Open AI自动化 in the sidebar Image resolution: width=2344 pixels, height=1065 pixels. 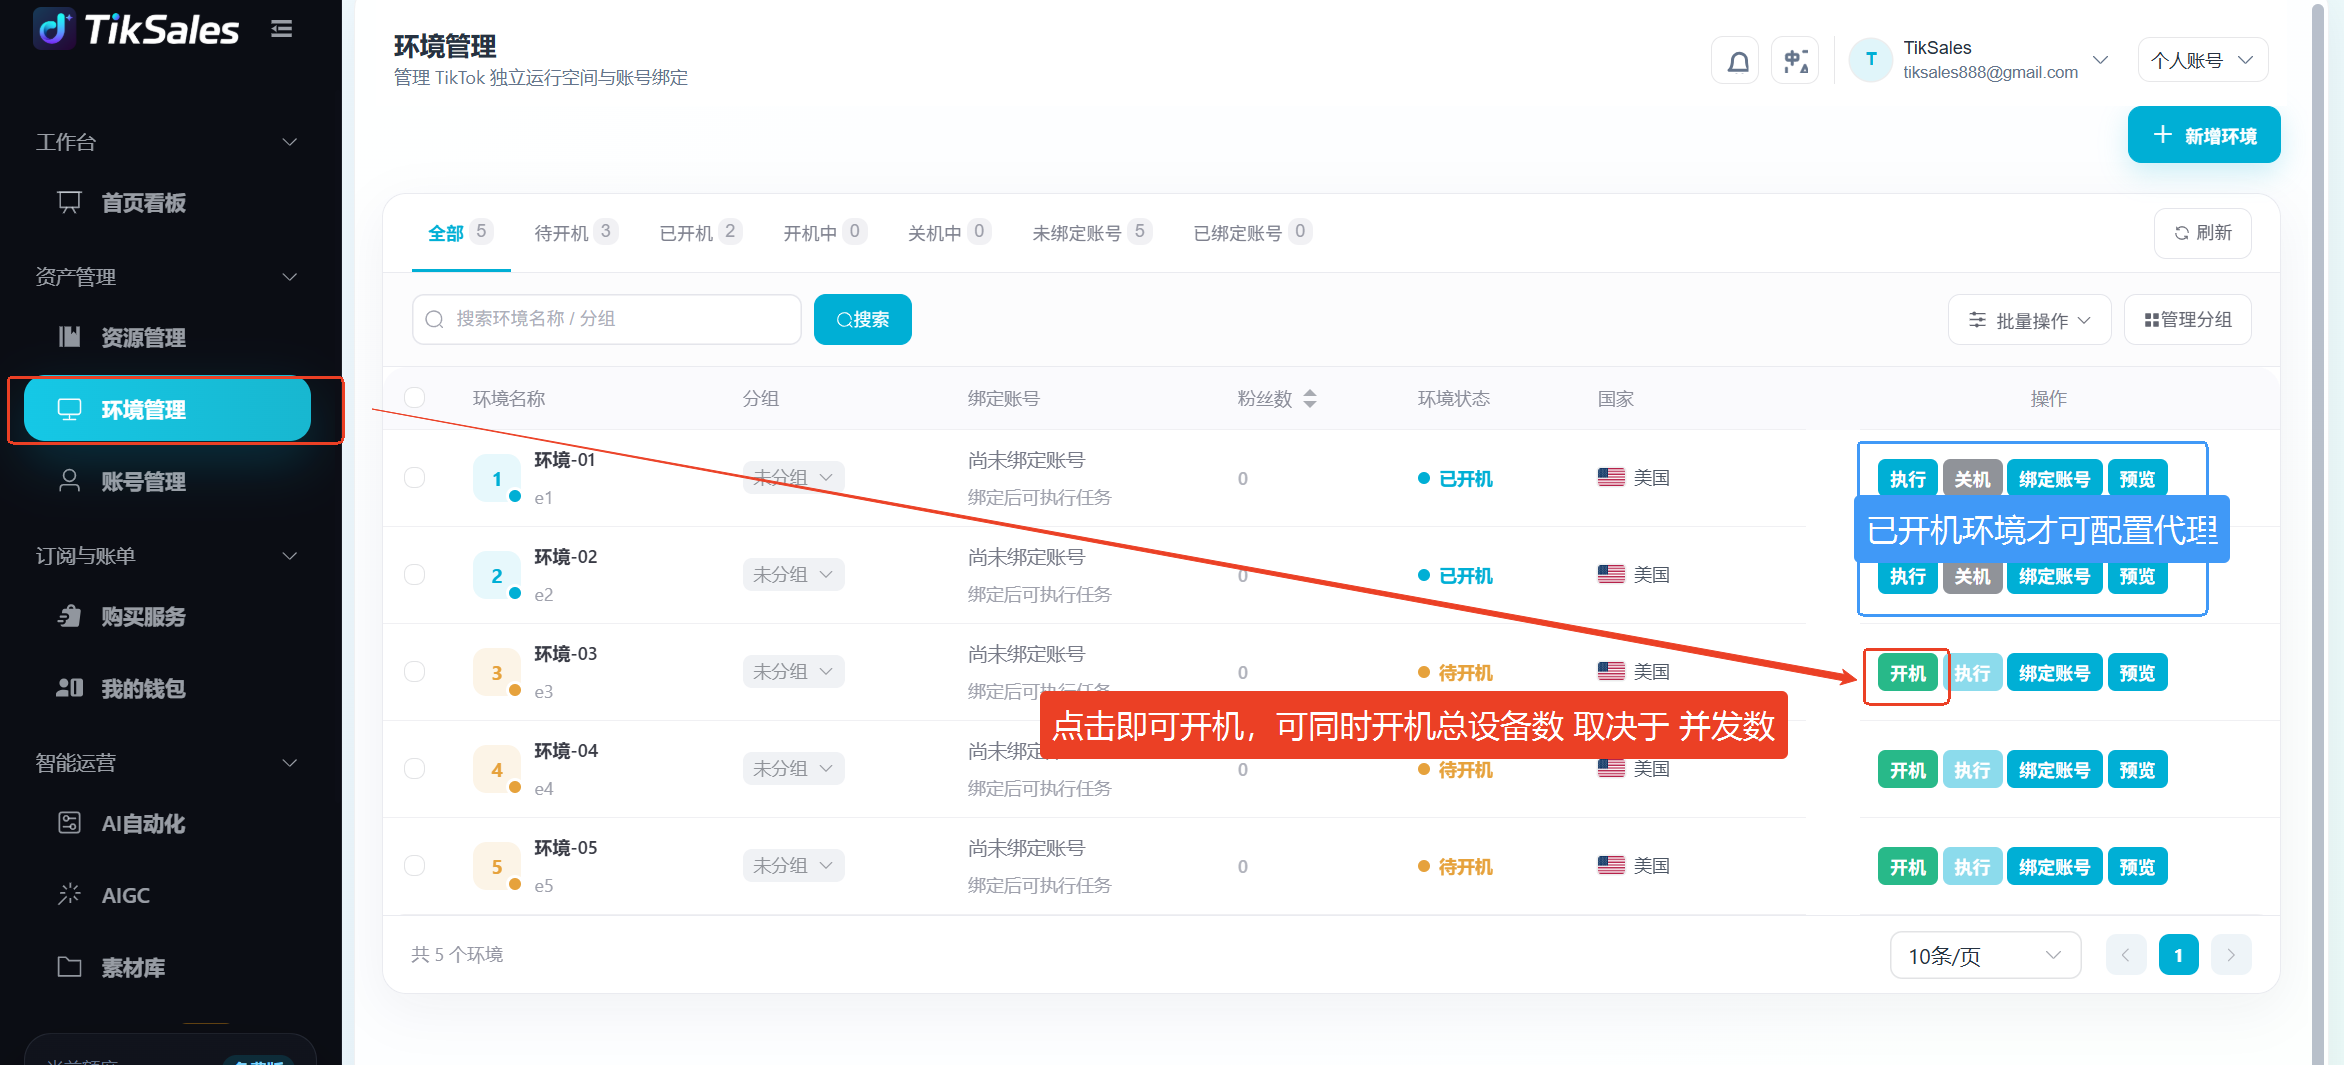click(x=166, y=823)
